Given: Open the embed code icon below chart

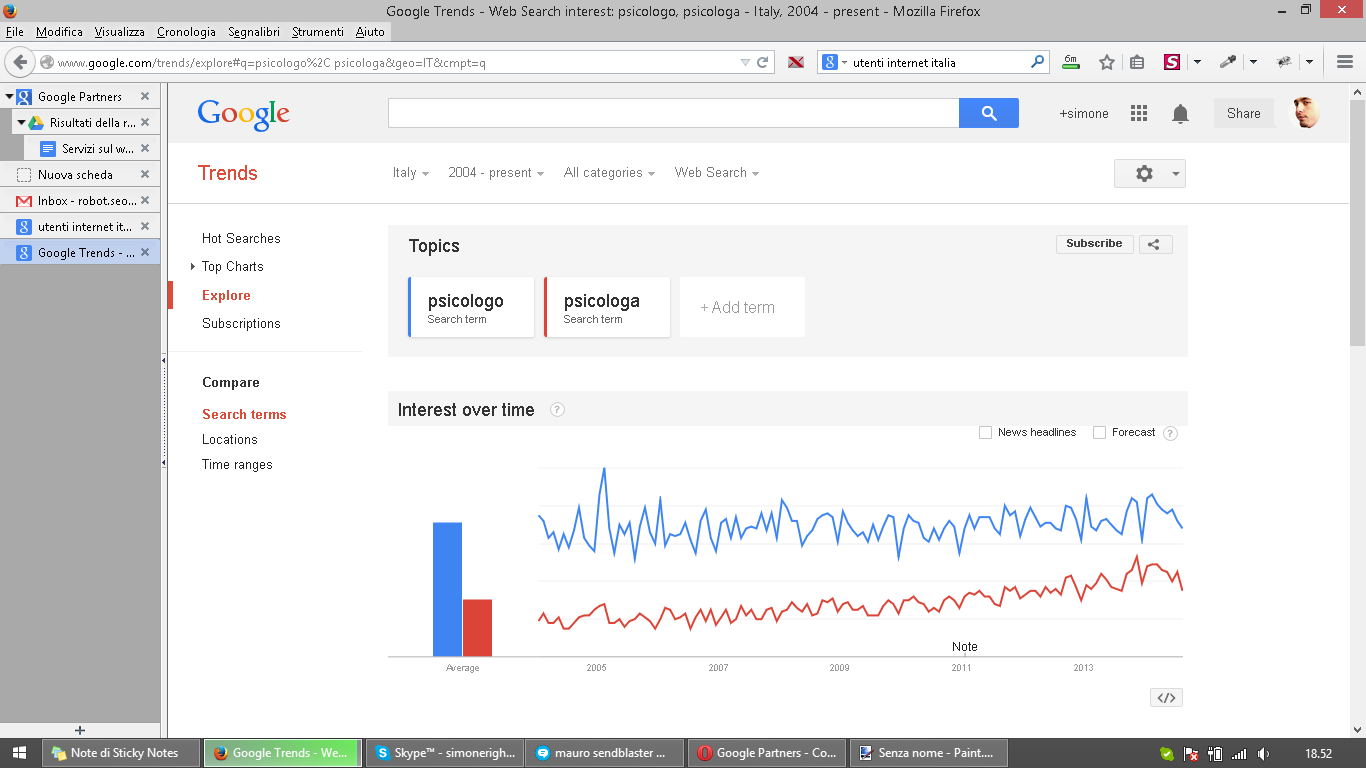Looking at the screenshot, I should point(1166,698).
